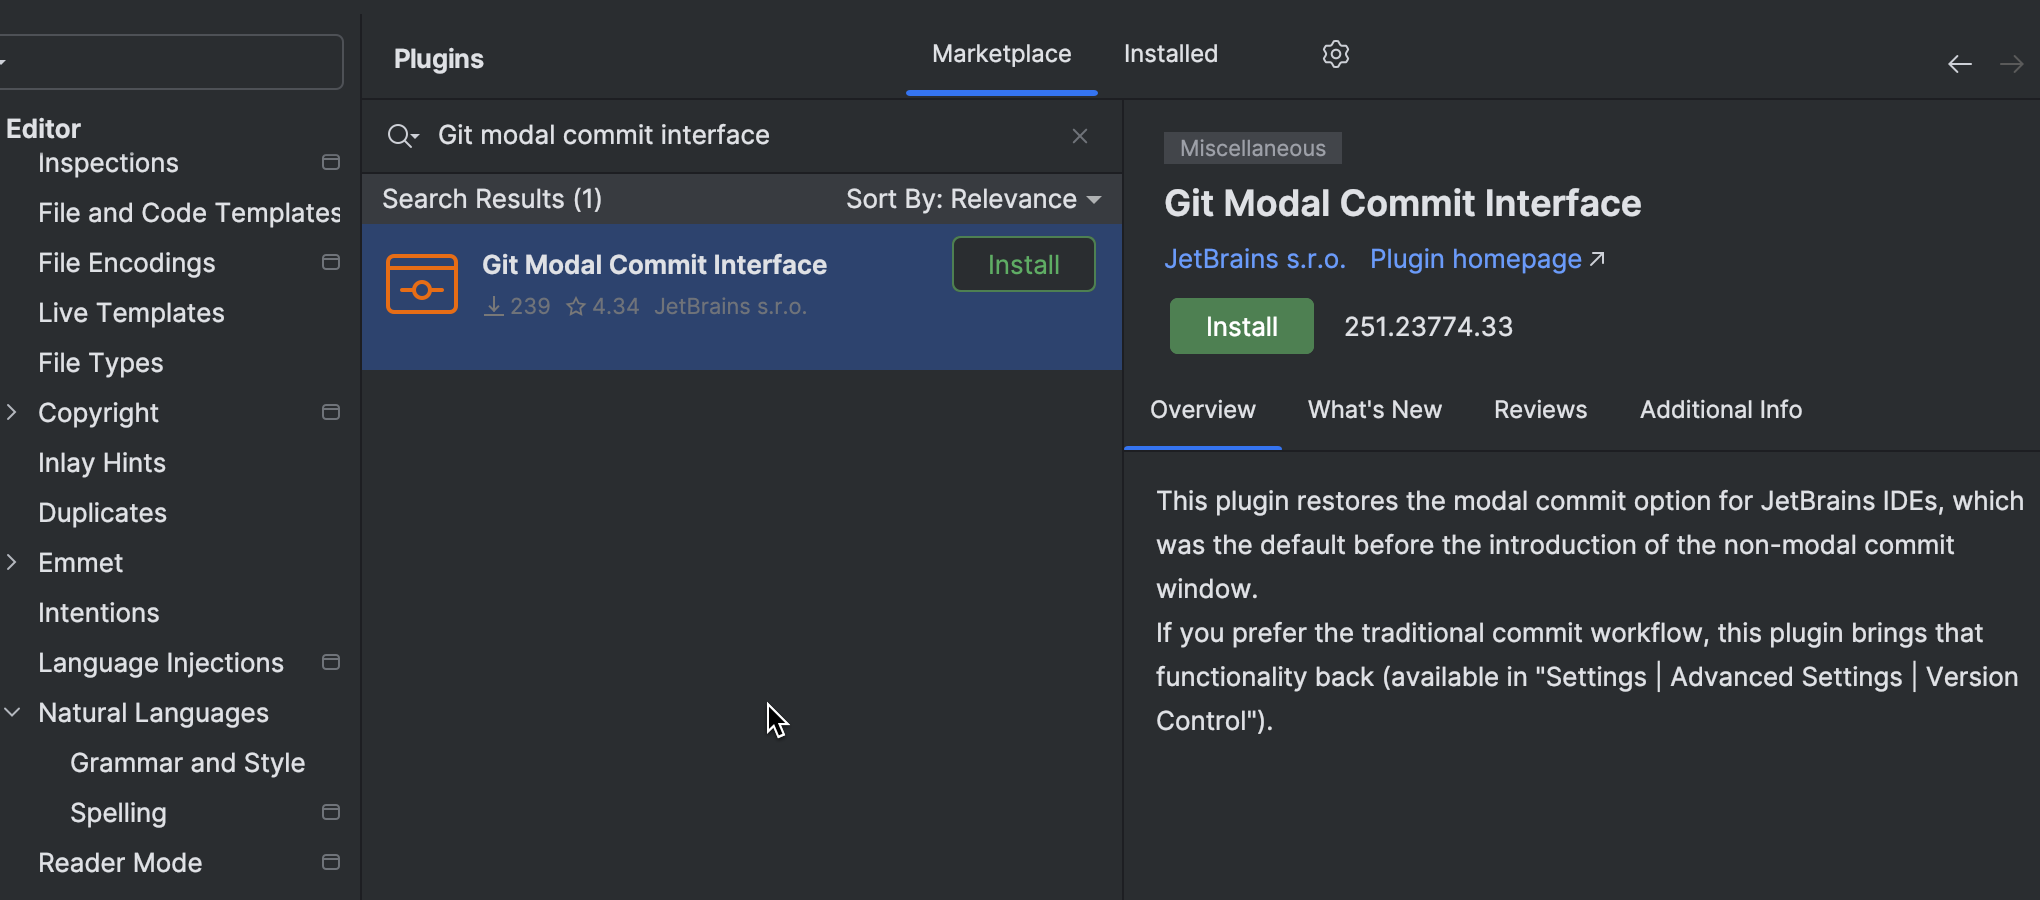Viewport: 2040px width, 900px height.
Task: Click project-level icon next to File Encodings
Action: (x=331, y=263)
